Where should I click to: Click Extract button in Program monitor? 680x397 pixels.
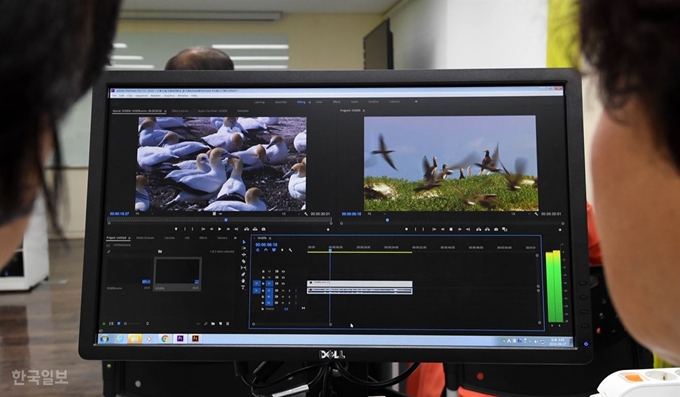[487, 229]
